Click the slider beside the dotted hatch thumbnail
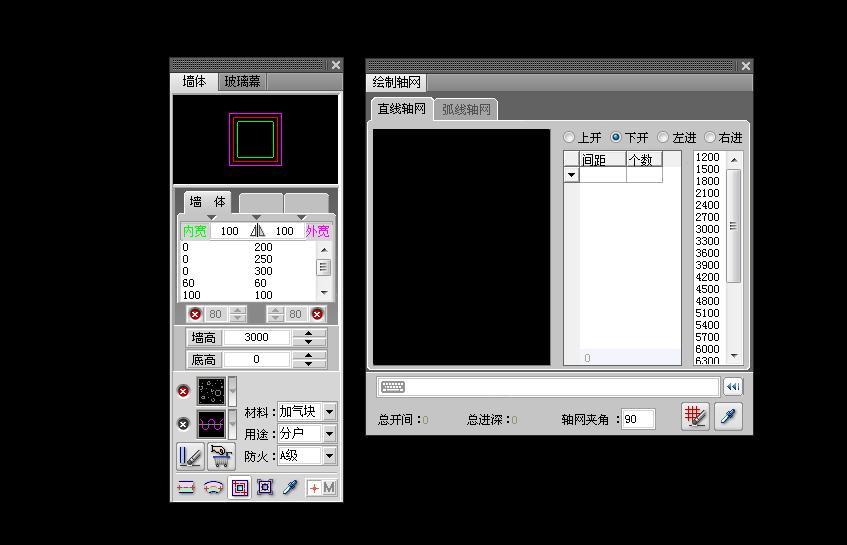The height and width of the screenshot is (545, 847). (x=233, y=391)
